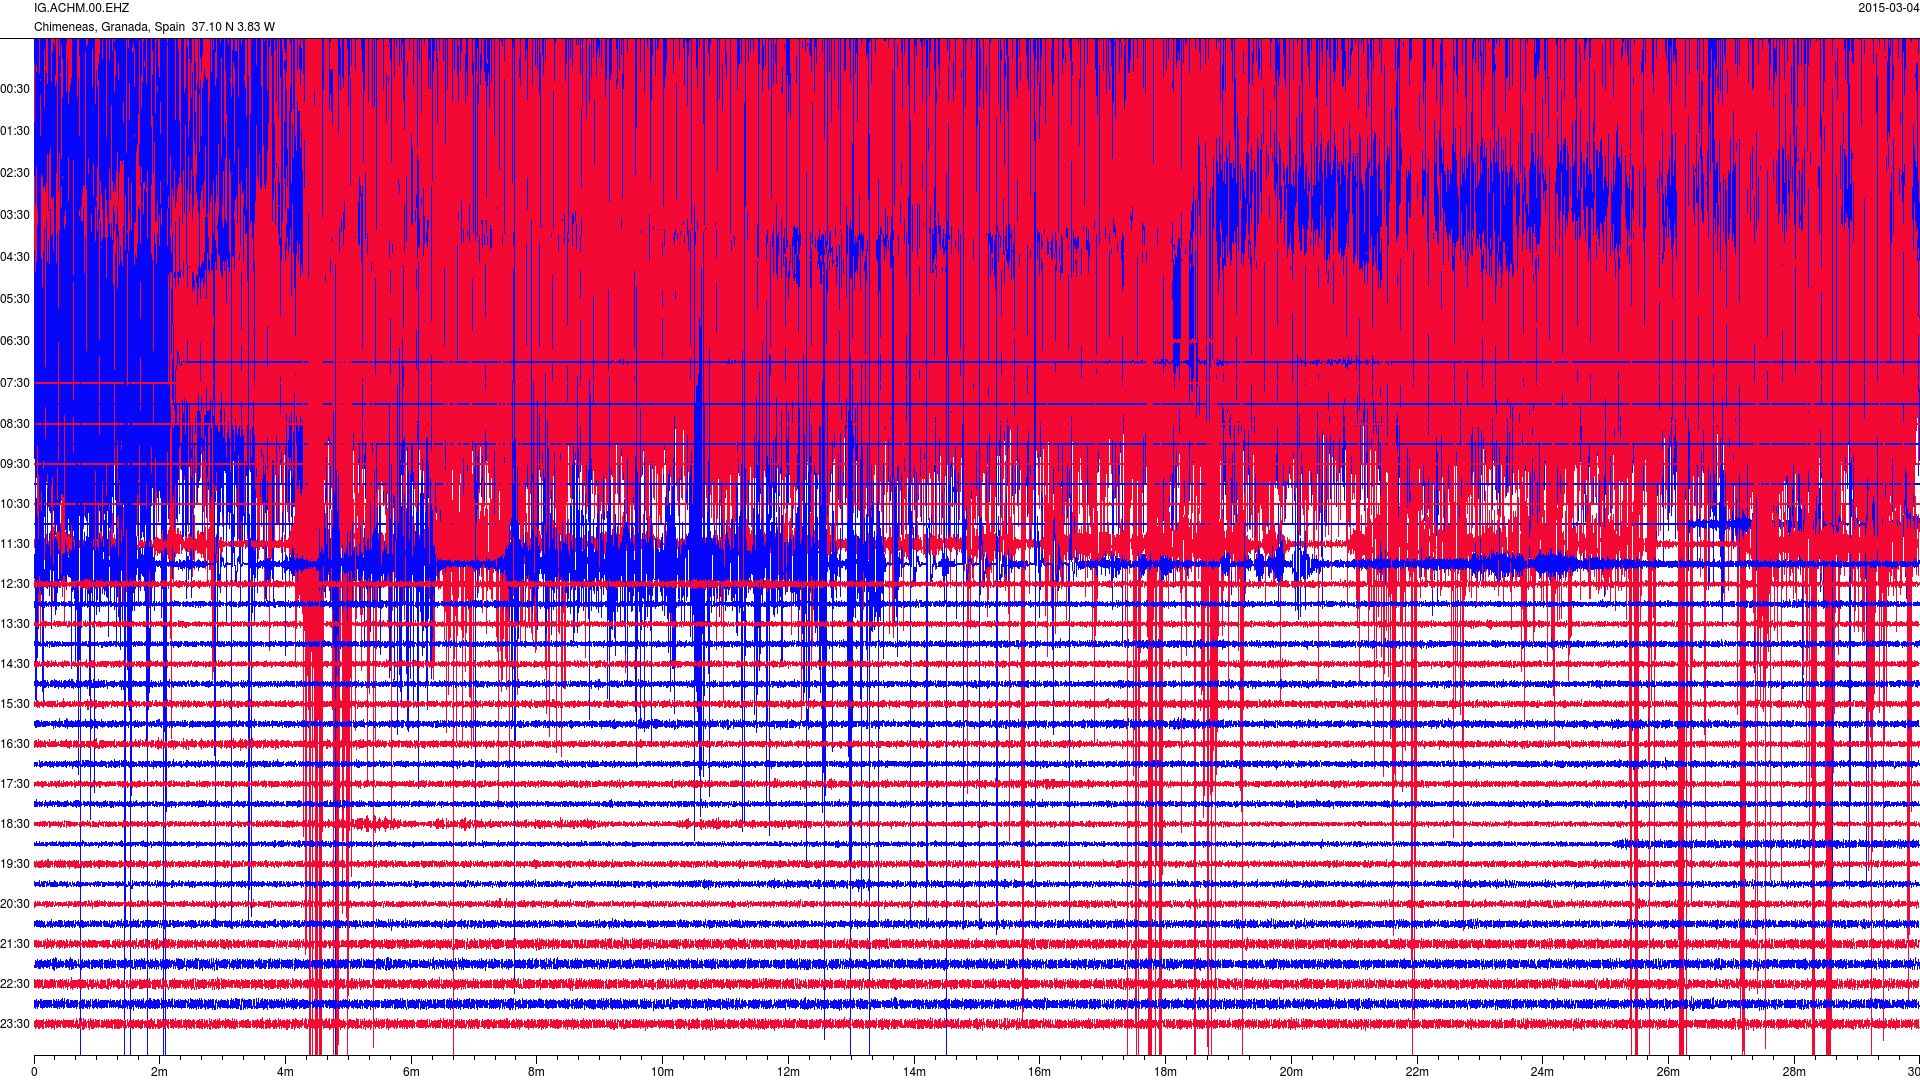Click the 07:30 time label
The height and width of the screenshot is (1080, 1920).
(15, 383)
